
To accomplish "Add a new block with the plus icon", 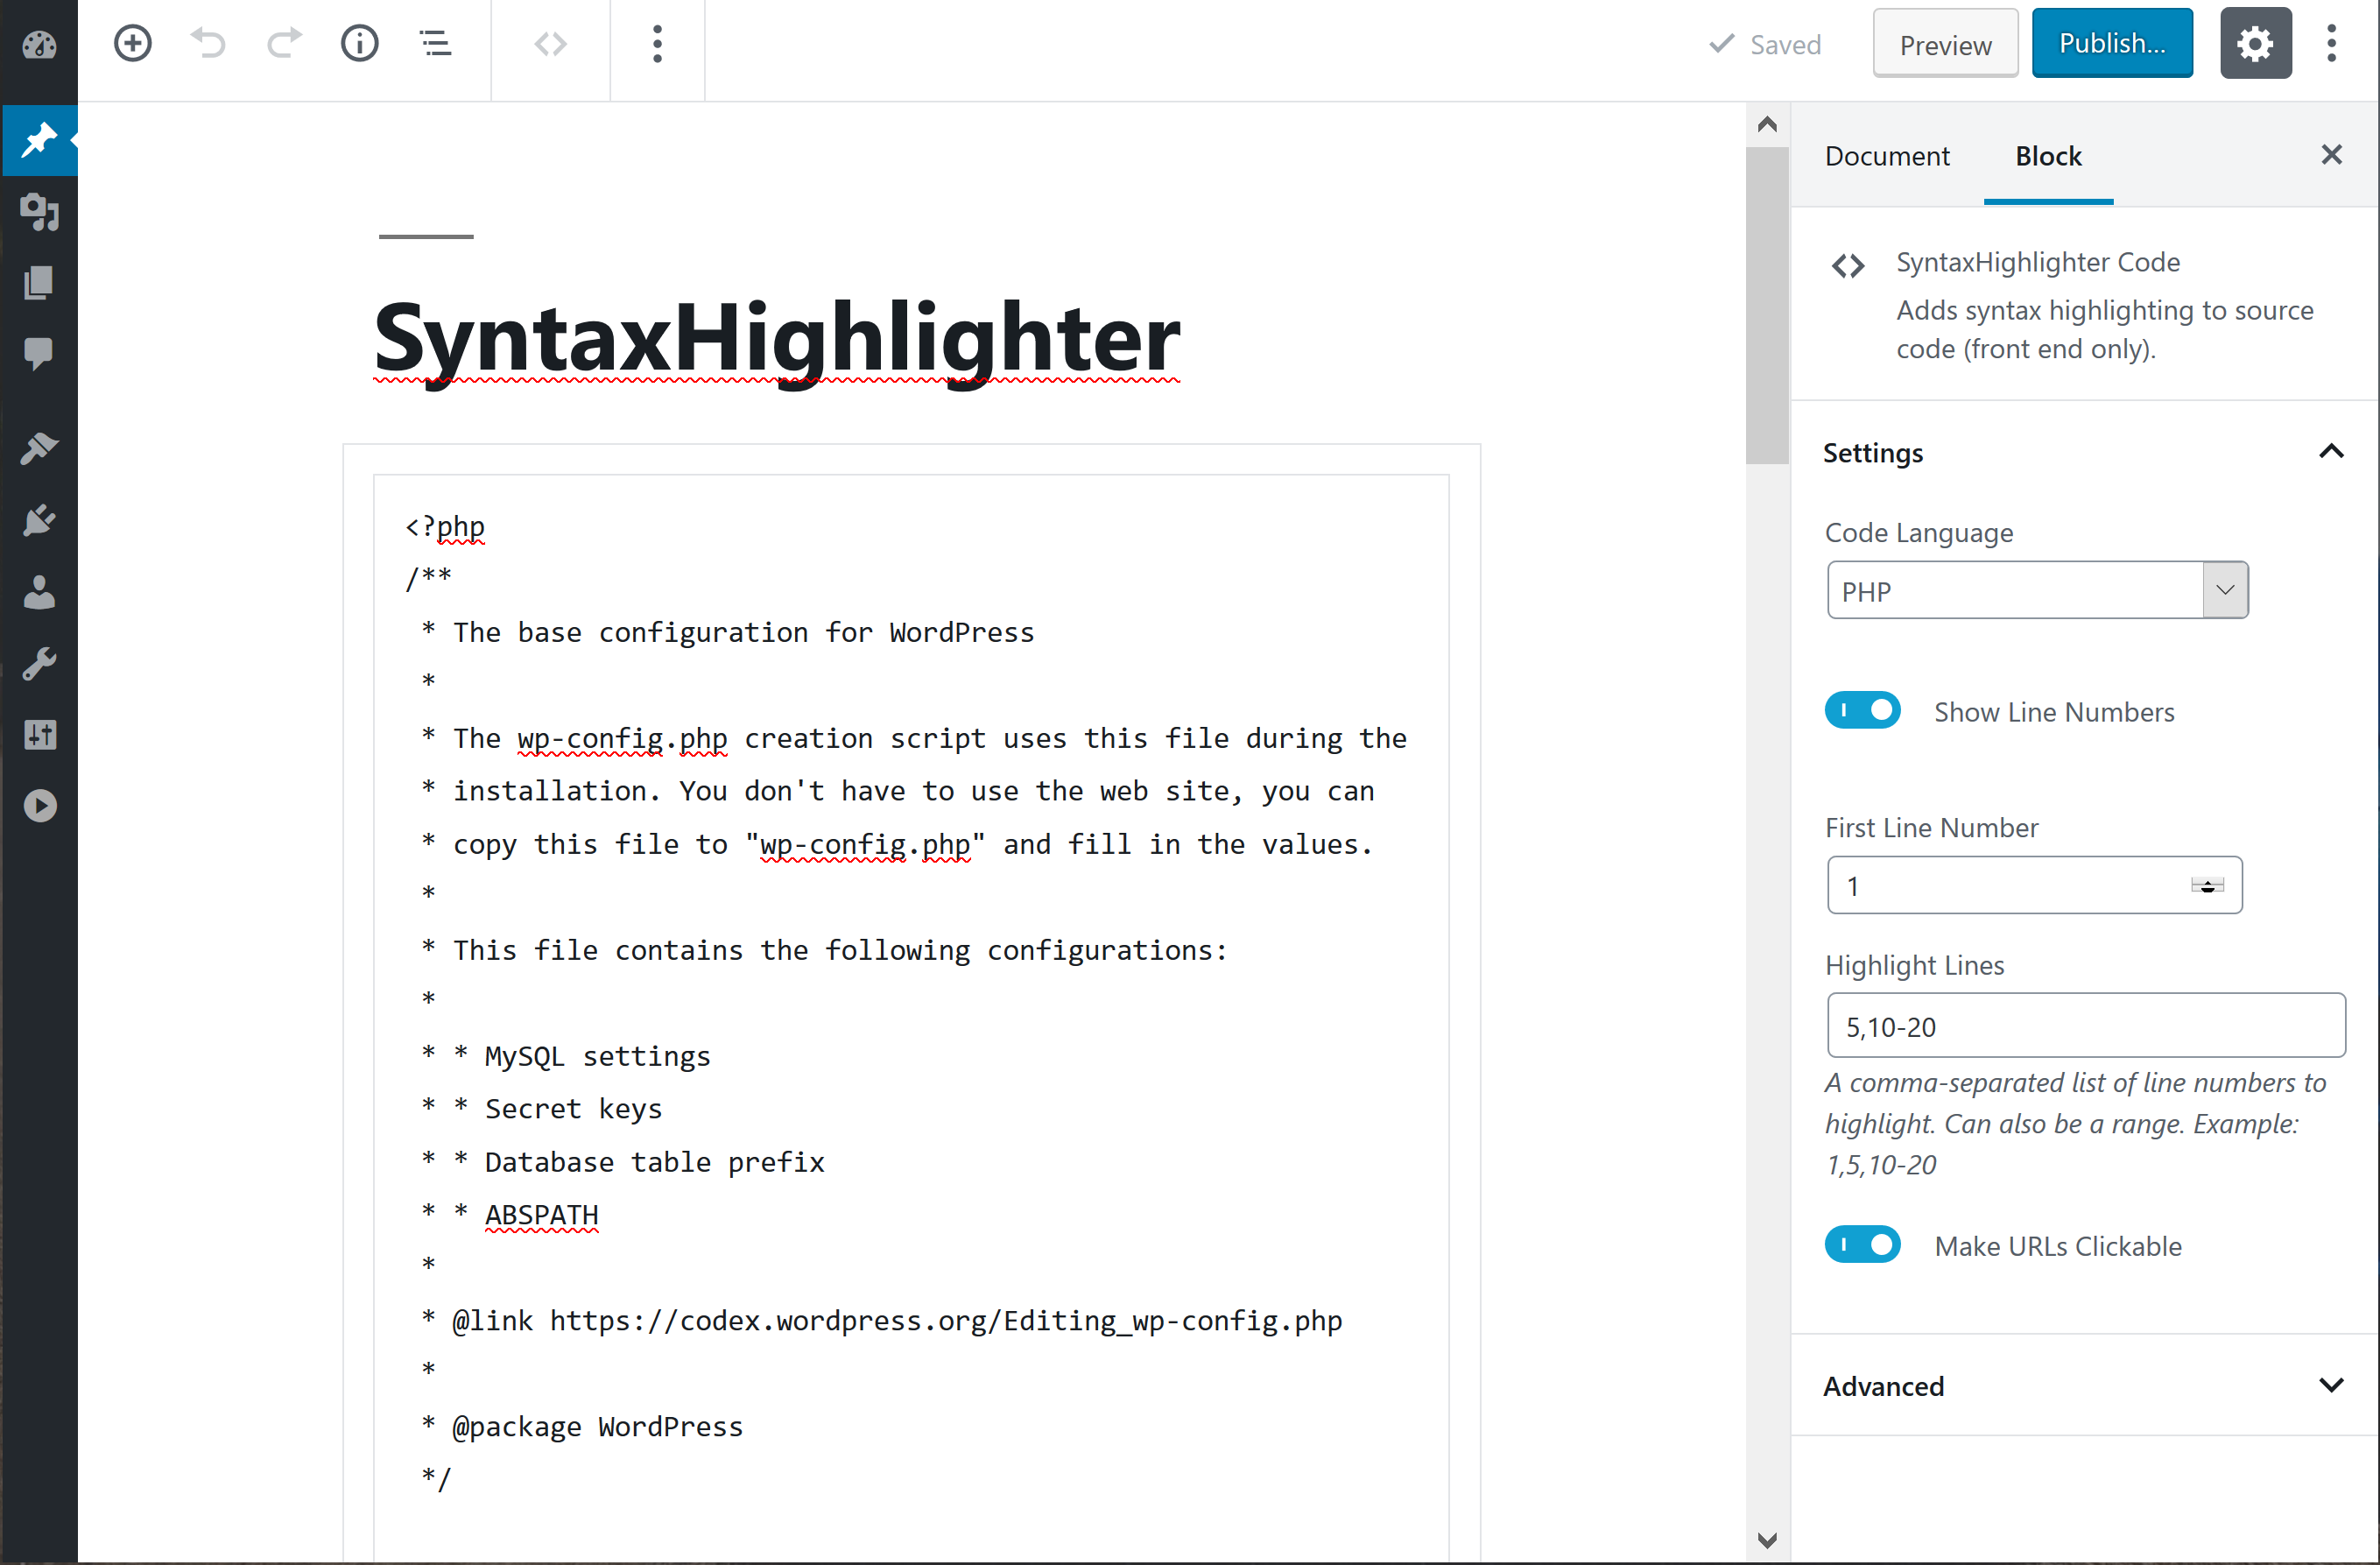I will 132,44.
